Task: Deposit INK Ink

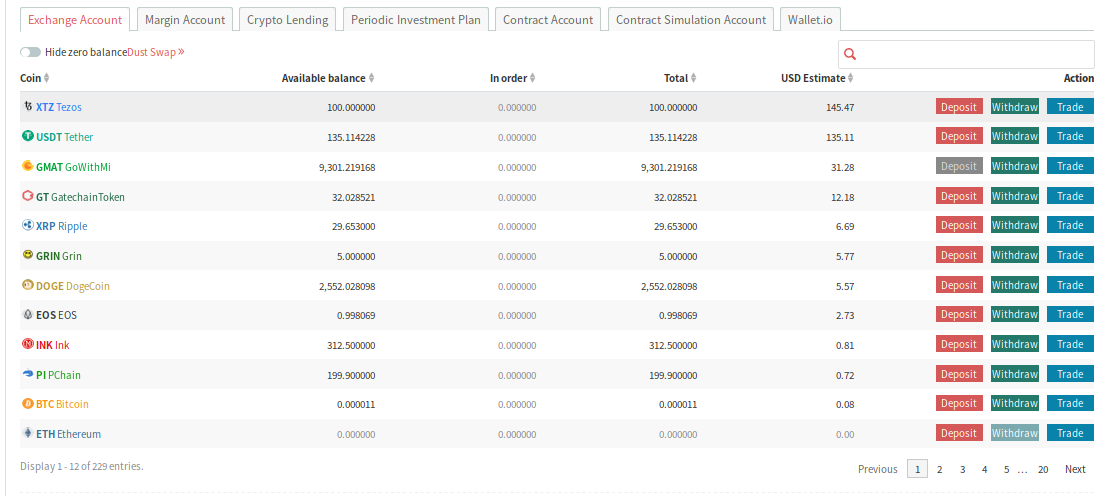Action: (x=959, y=344)
